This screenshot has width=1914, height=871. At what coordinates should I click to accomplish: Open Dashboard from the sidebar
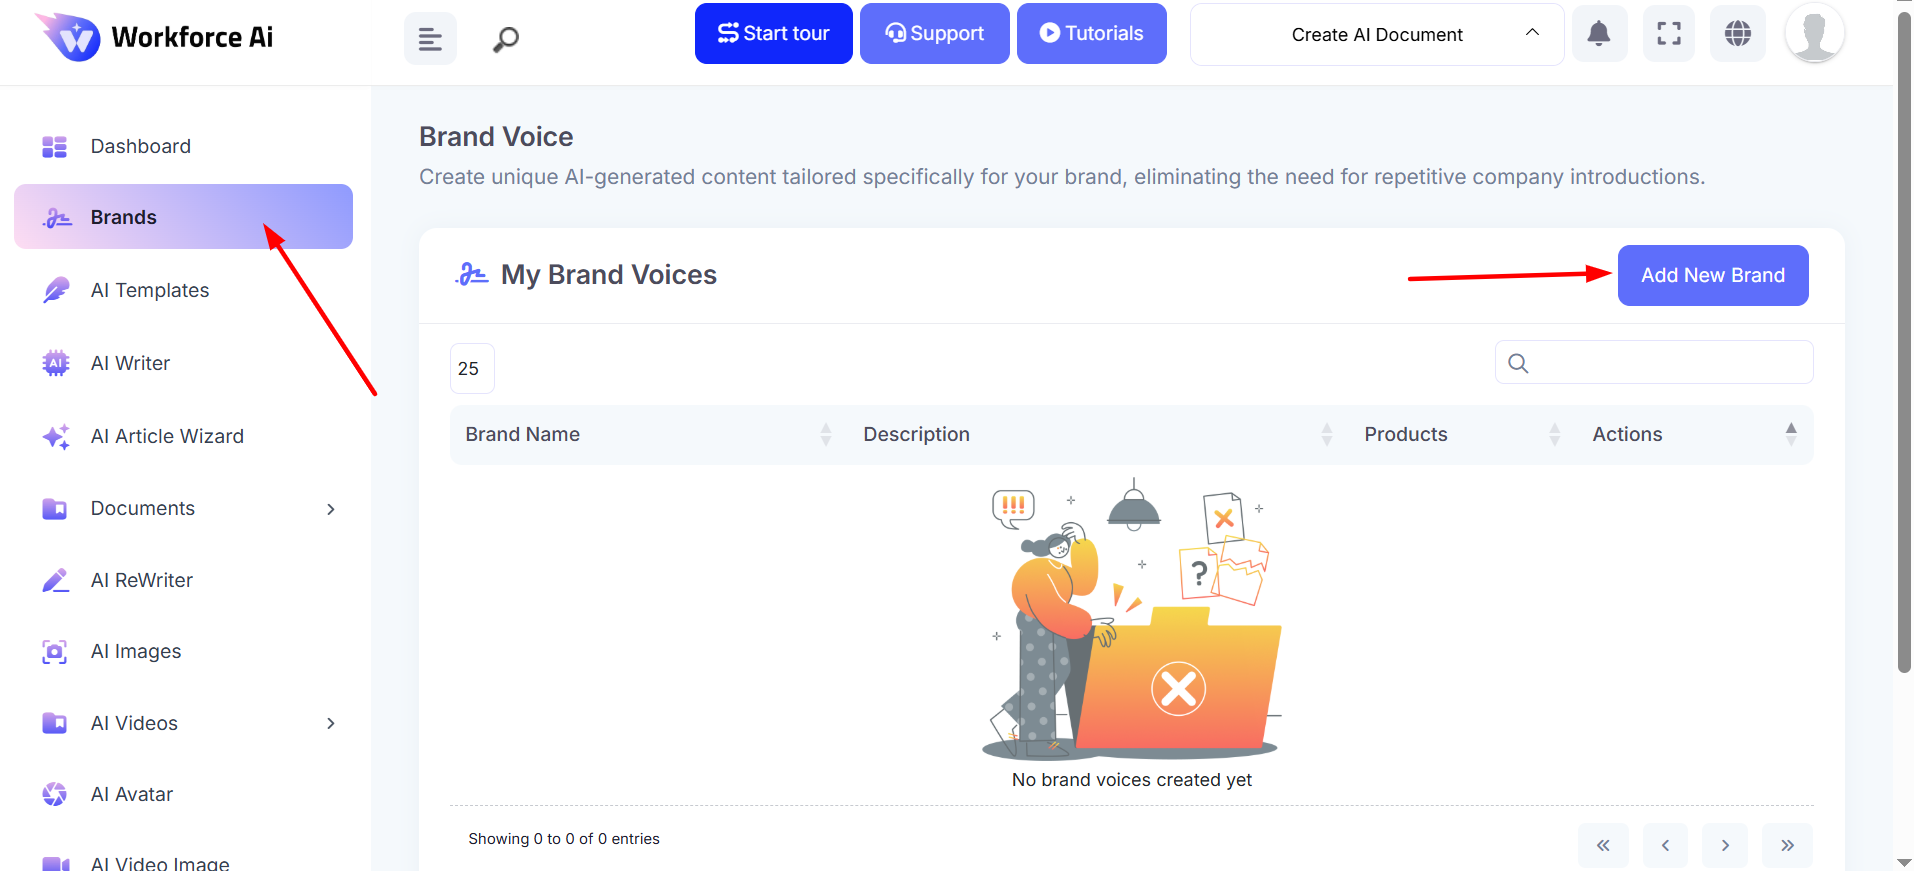(x=140, y=146)
